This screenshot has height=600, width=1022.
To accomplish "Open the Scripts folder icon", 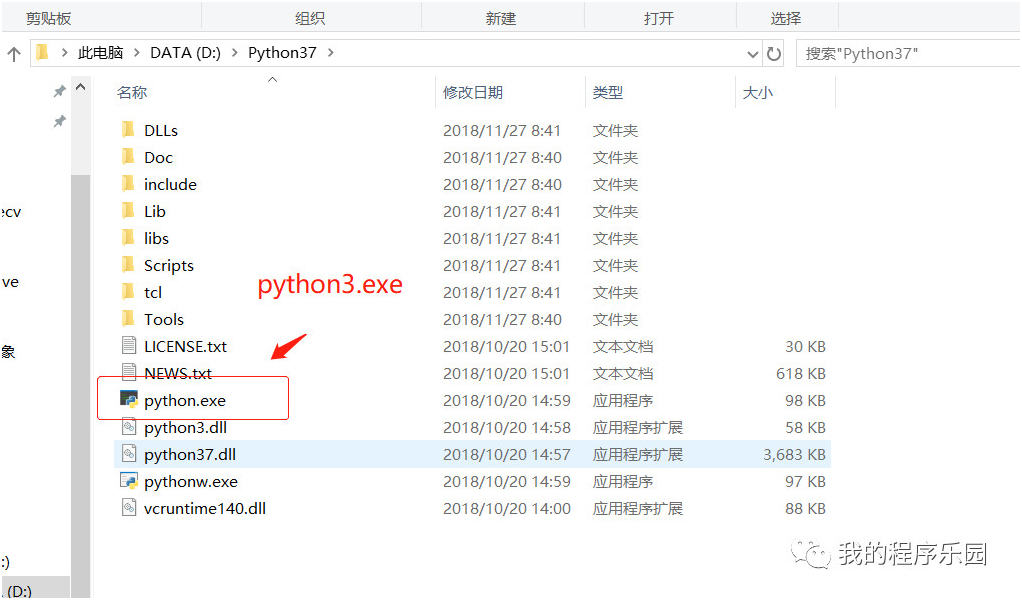I will 128,265.
